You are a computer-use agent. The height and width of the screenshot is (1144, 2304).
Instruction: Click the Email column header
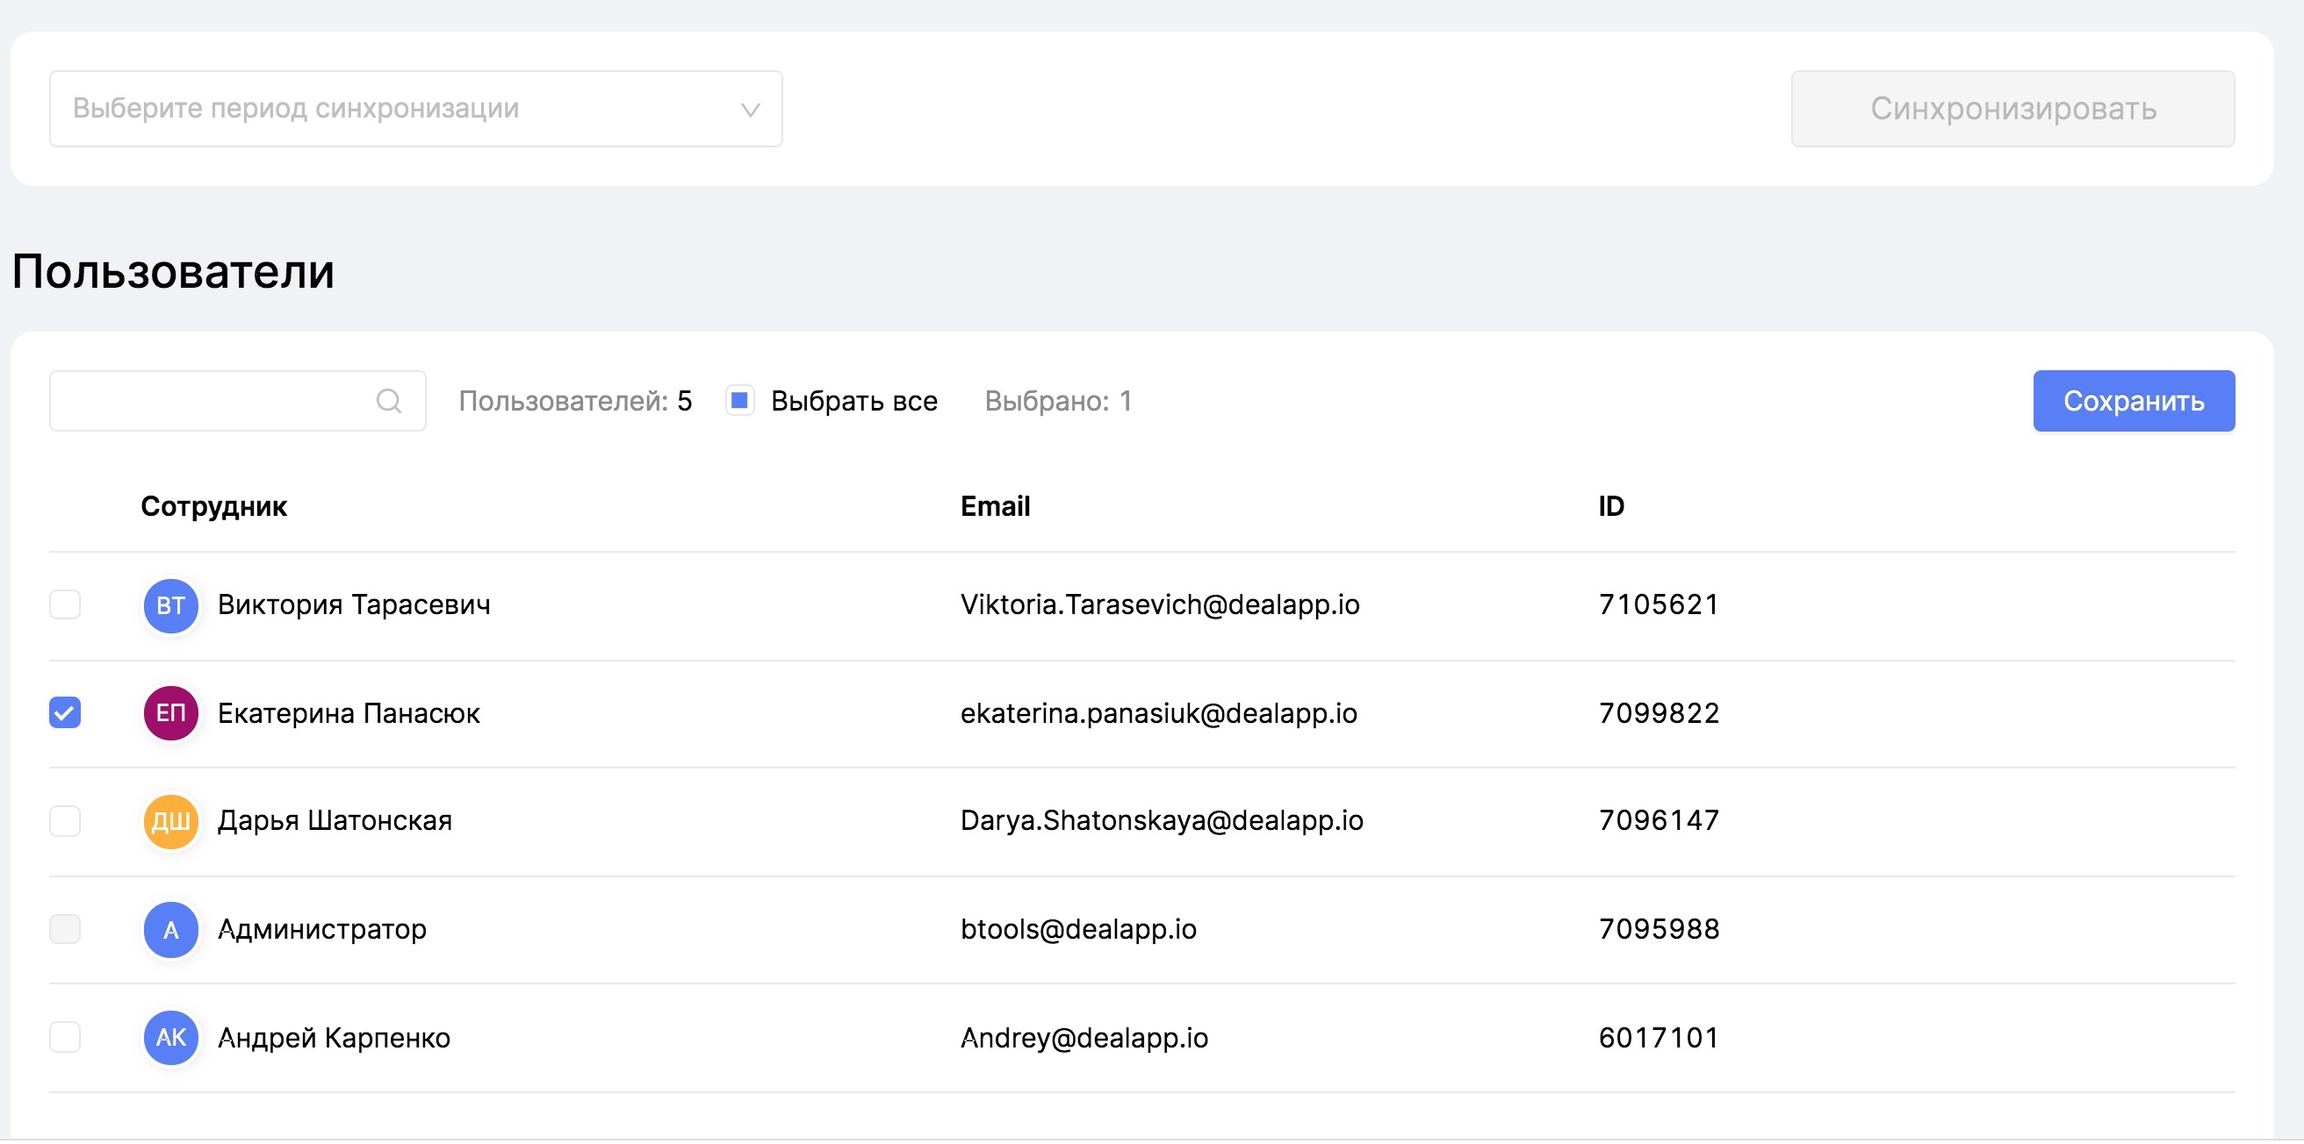pyautogui.click(x=995, y=506)
